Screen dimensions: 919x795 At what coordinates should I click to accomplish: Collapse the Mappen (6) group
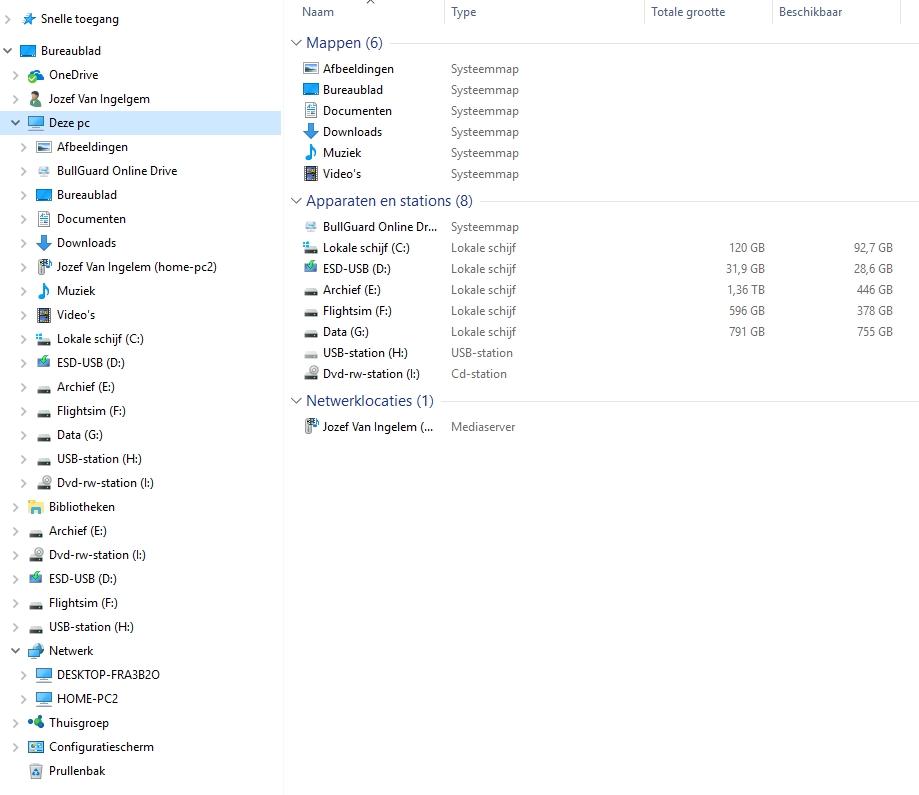tap(296, 43)
